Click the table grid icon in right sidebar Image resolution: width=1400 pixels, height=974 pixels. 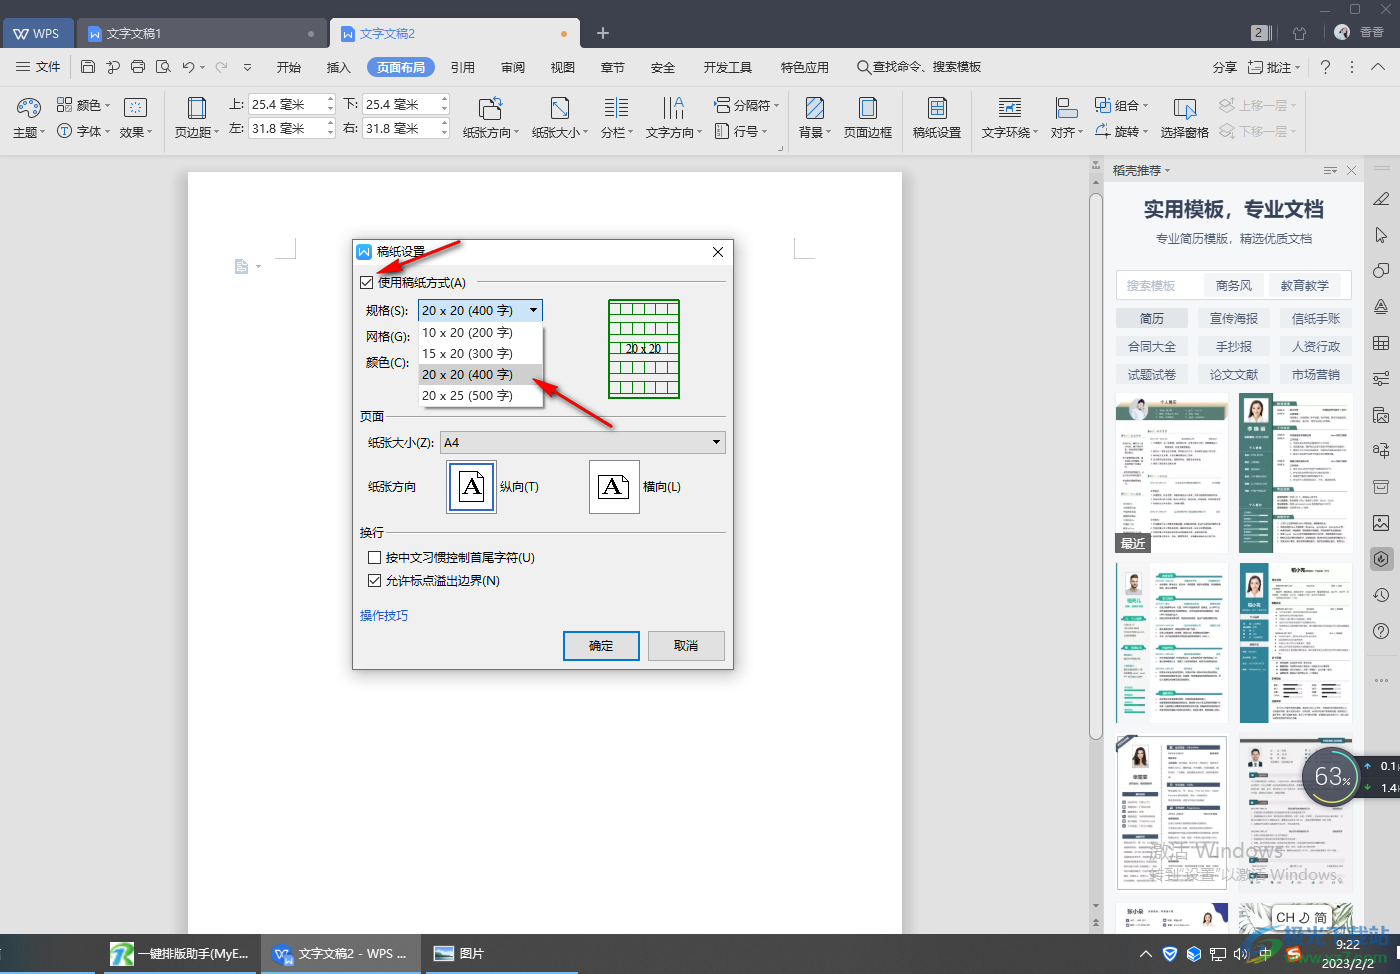[x=1381, y=343]
